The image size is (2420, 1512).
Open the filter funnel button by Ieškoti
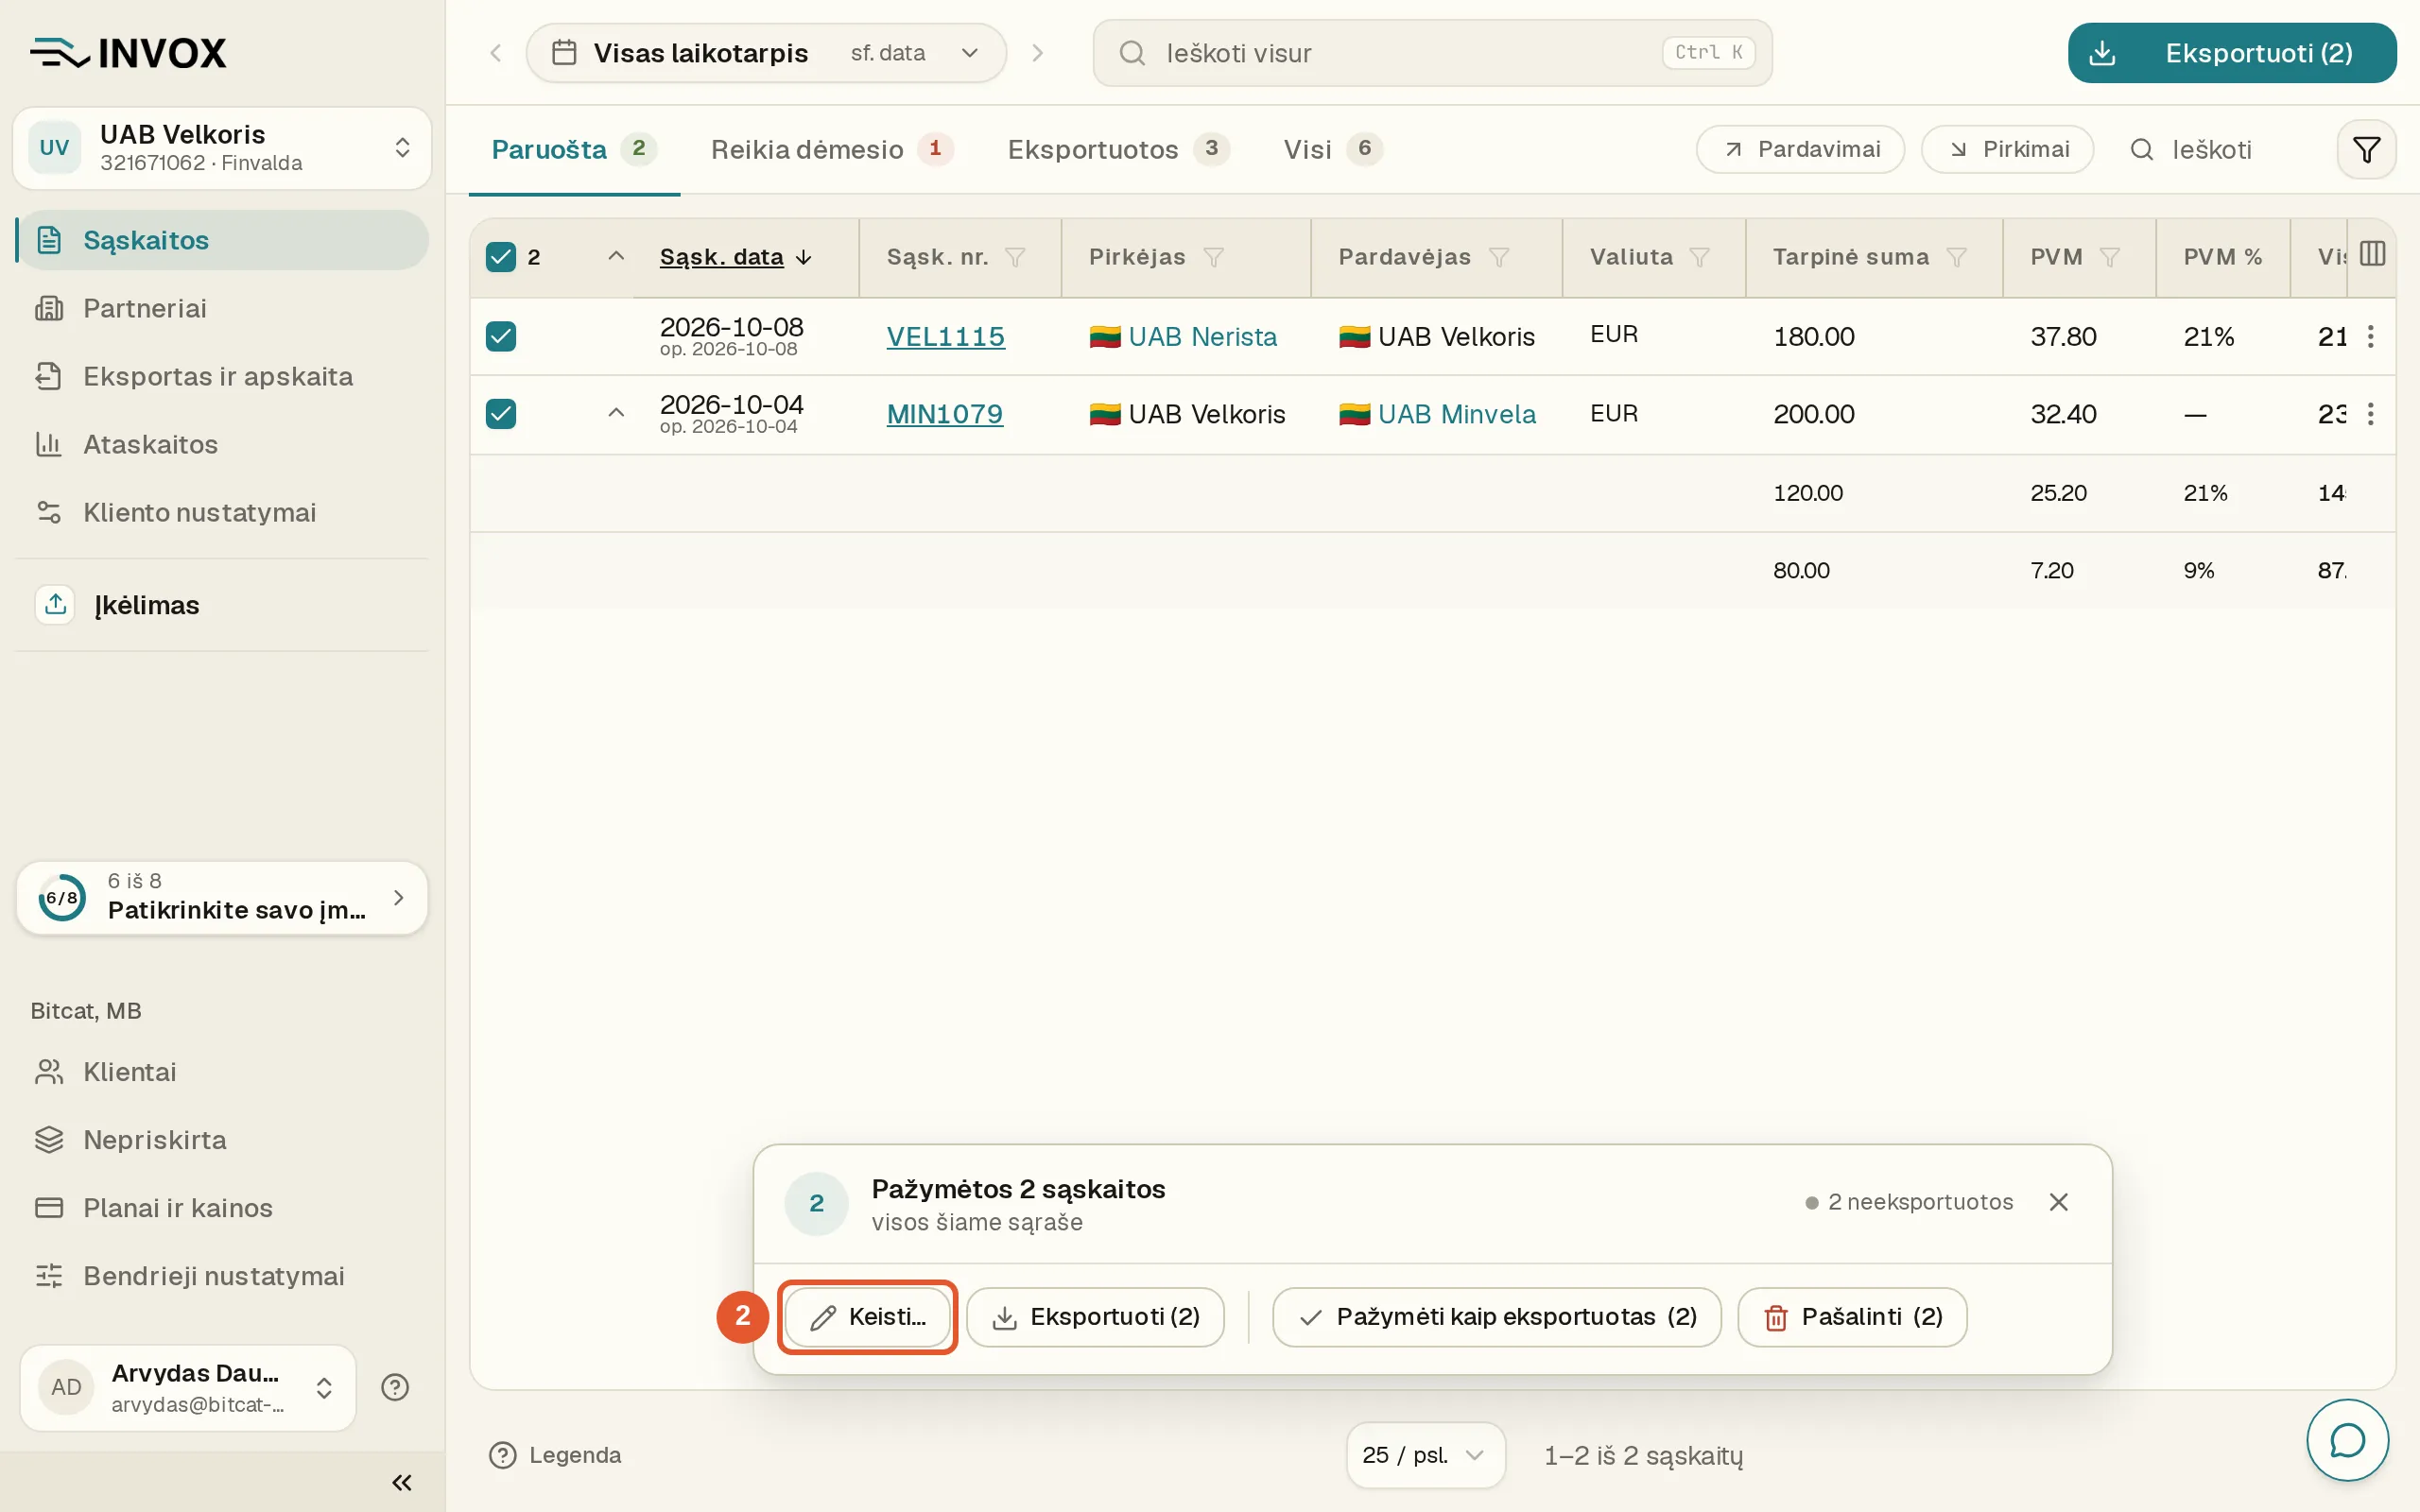click(x=2366, y=150)
